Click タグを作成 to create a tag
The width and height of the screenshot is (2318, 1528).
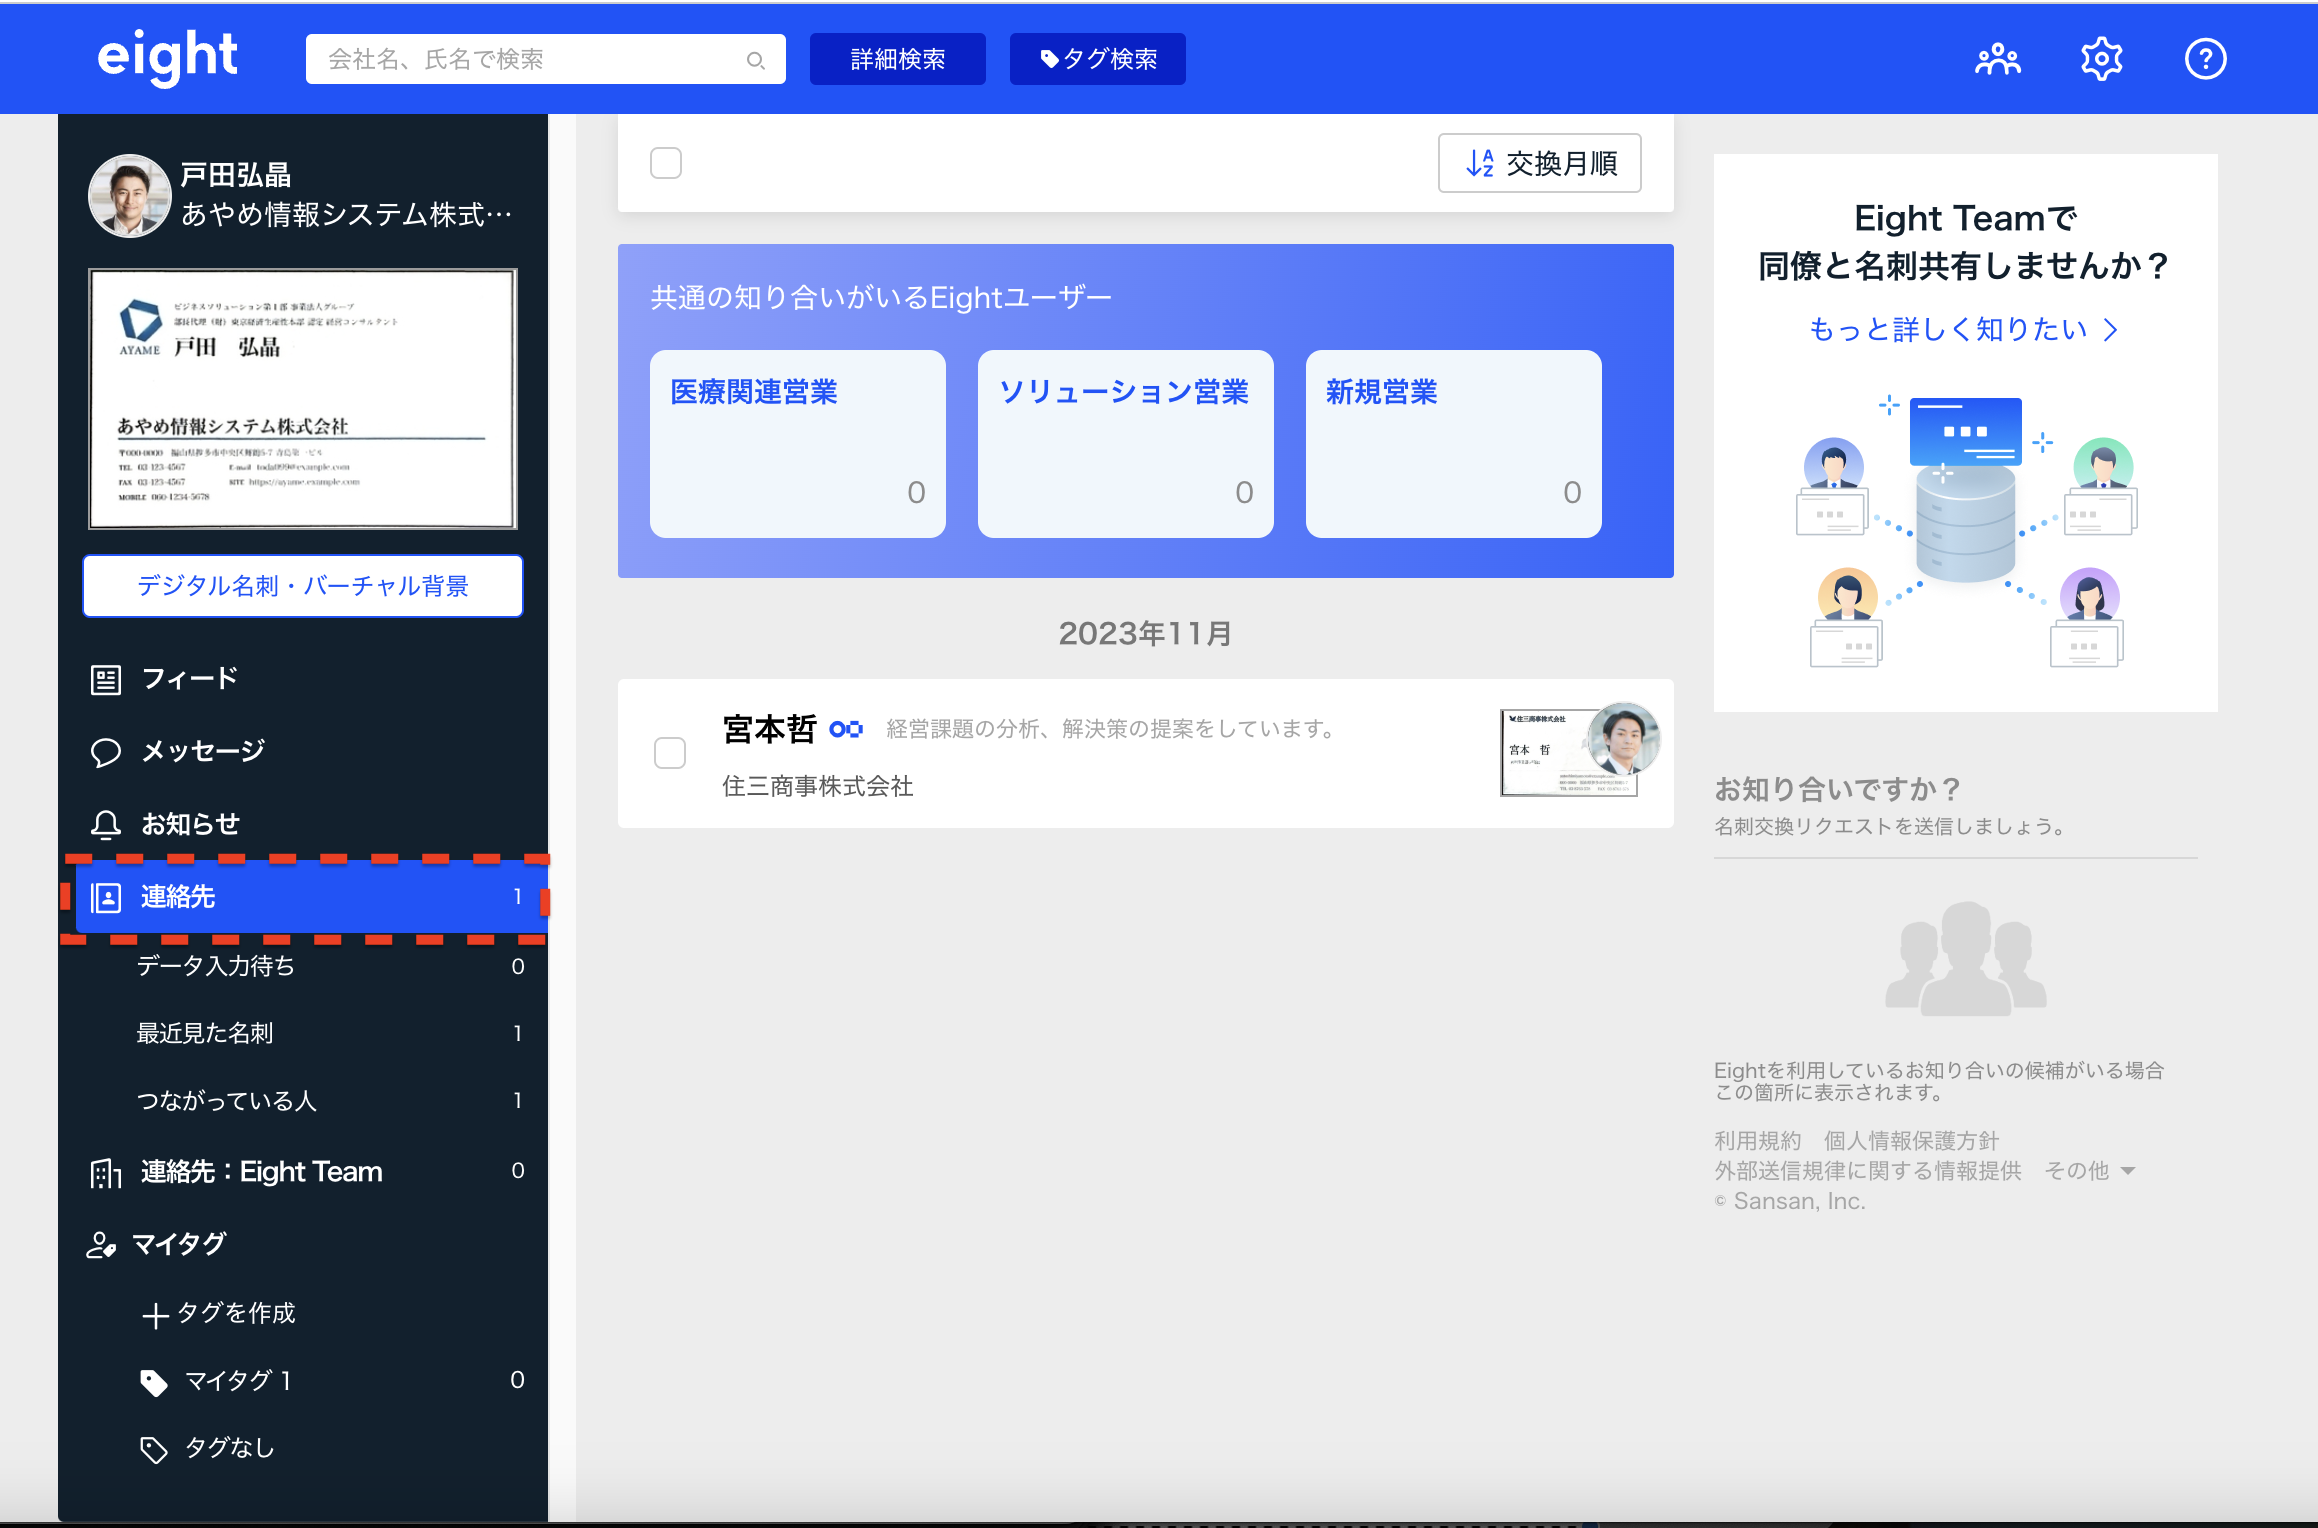pyautogui.click(x=236, y=1313)
